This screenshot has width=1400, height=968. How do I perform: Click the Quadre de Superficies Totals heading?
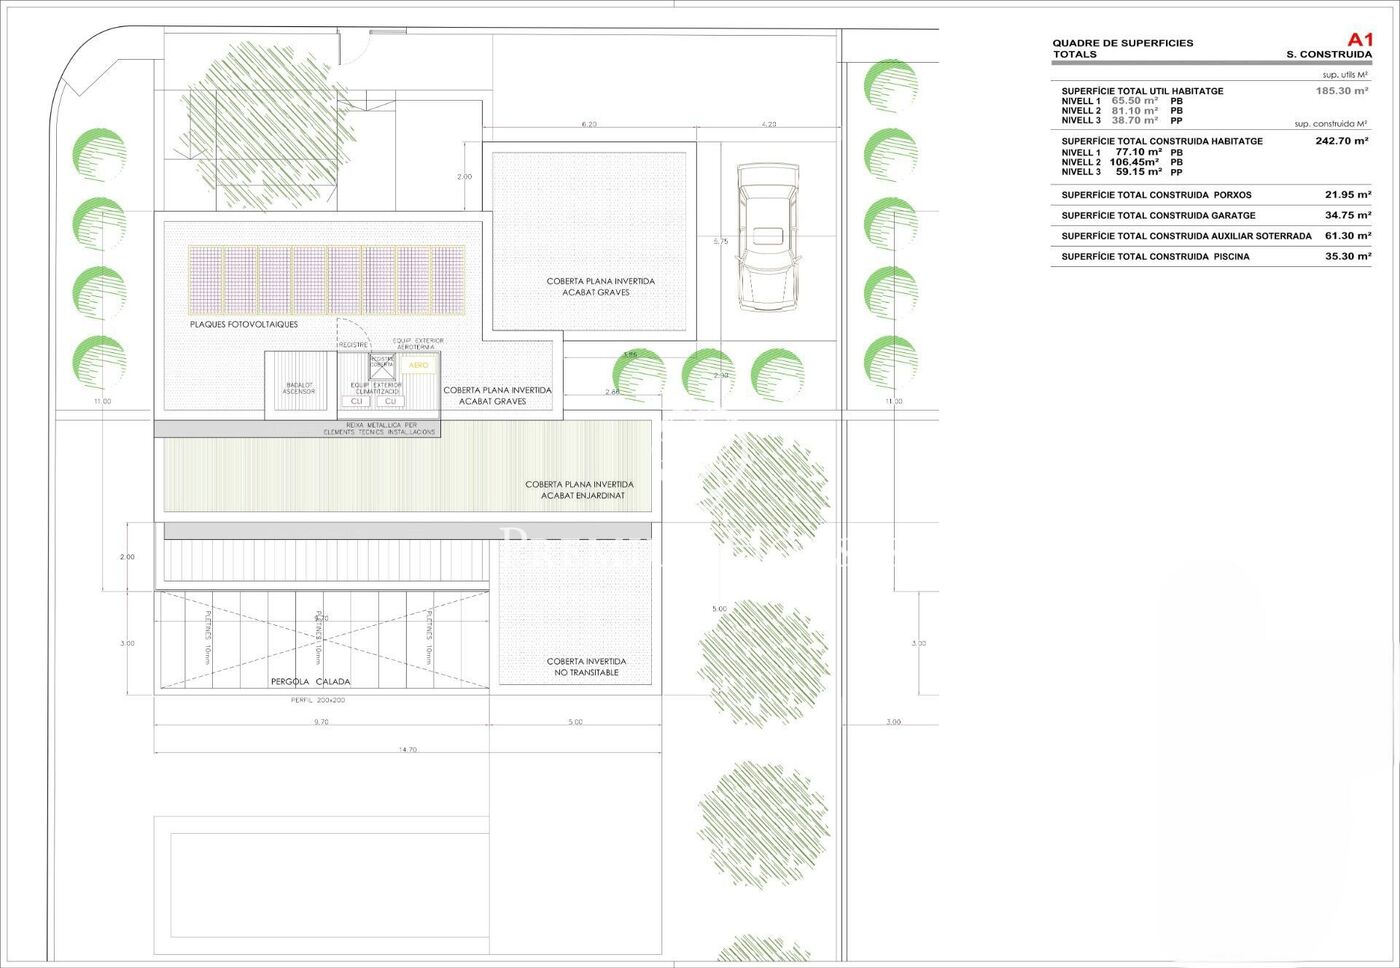click(1122, 48)
